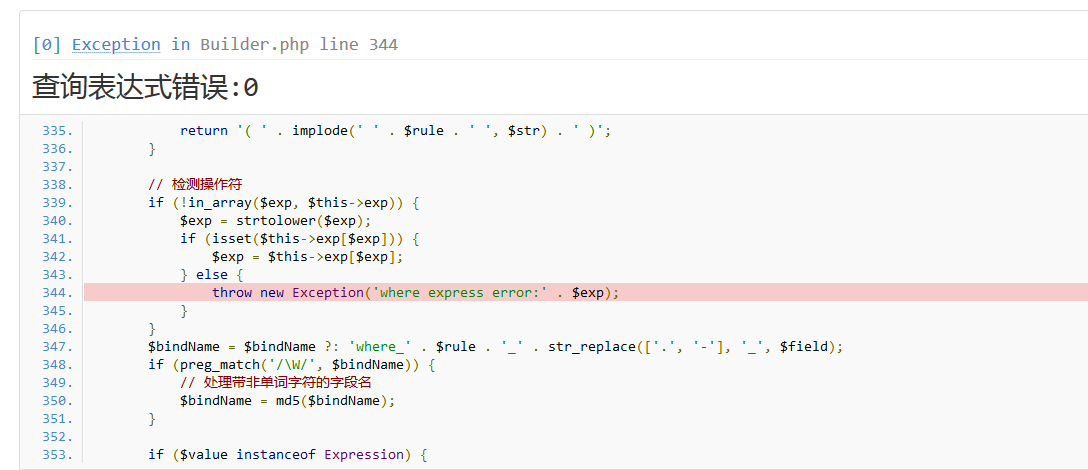Select the highlighted throw new Exception line
The width and height of the screenshot is (1088, 470).
415,292
